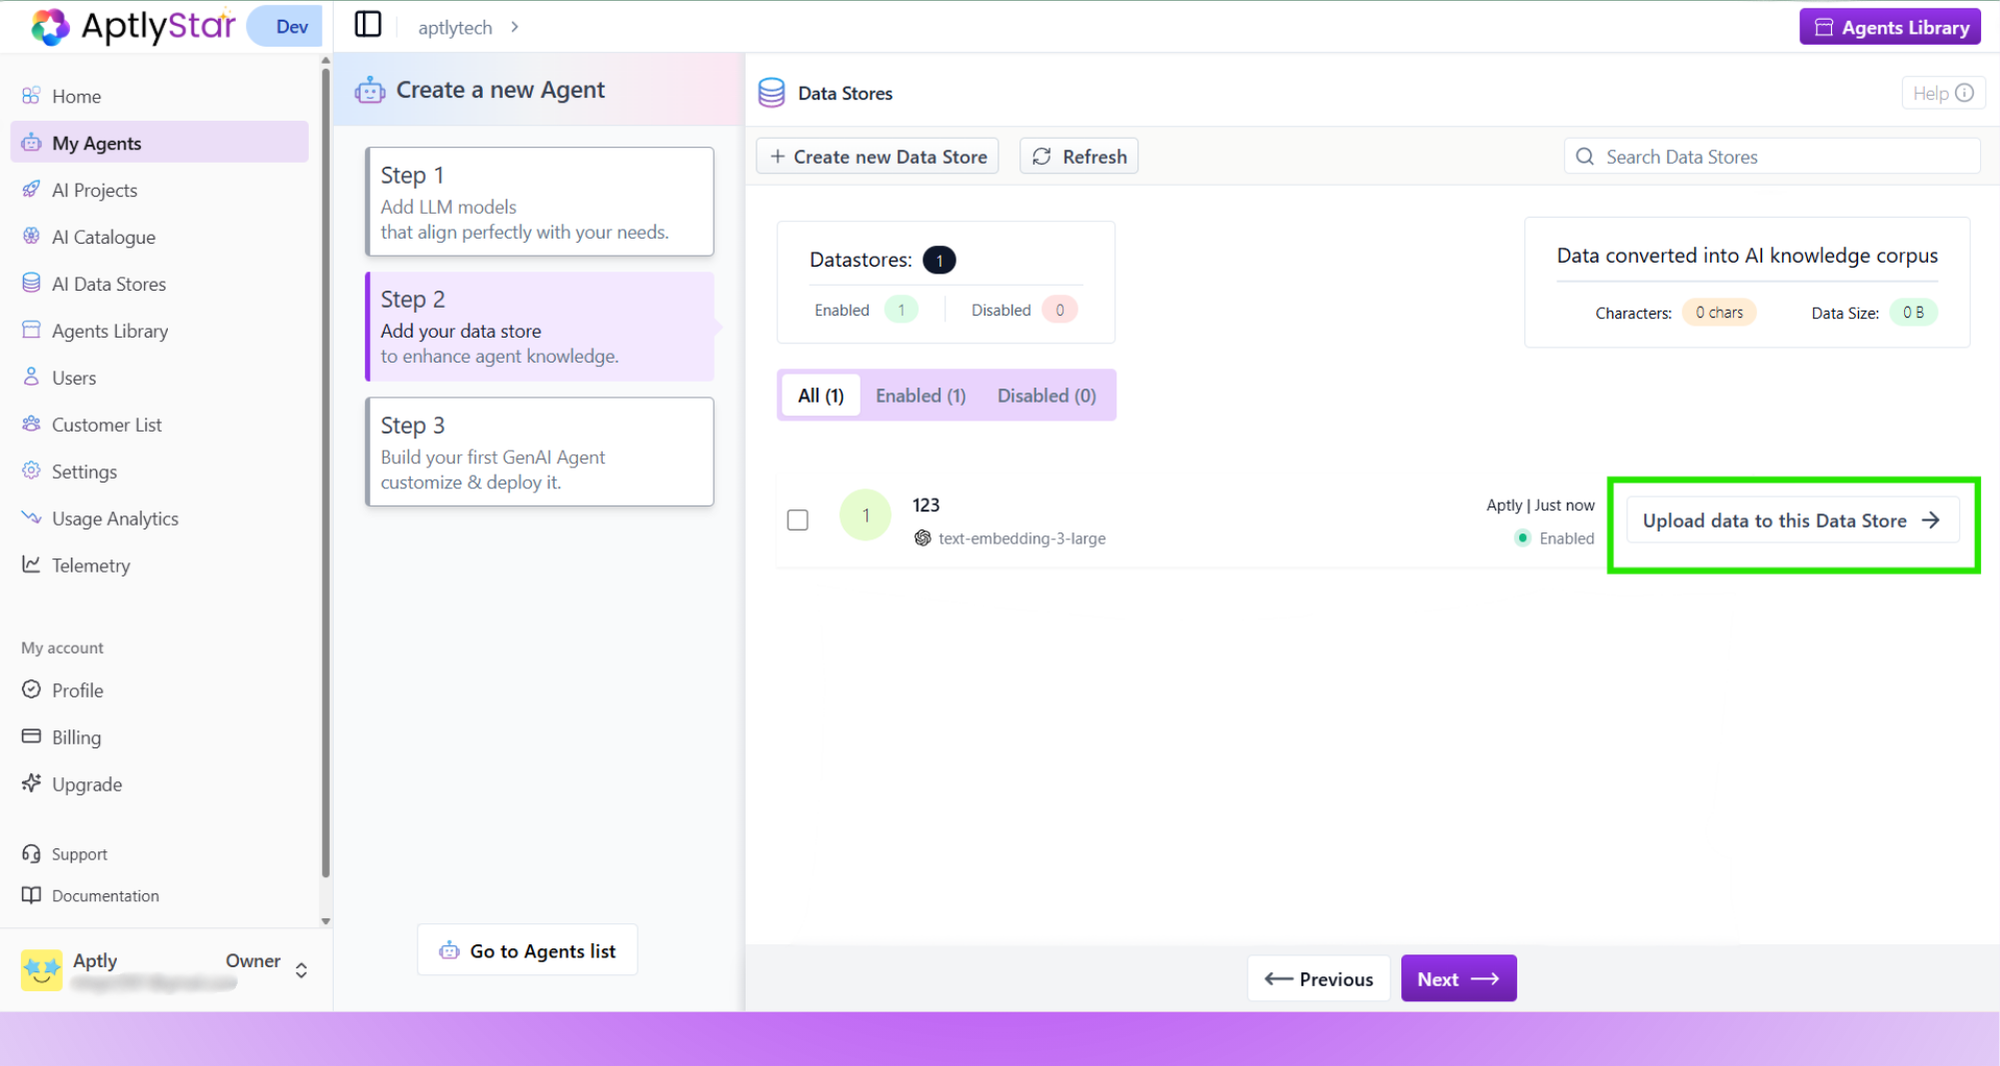
Task: Open Step 1 Add LLM models
Action: [x=539, y=202]
